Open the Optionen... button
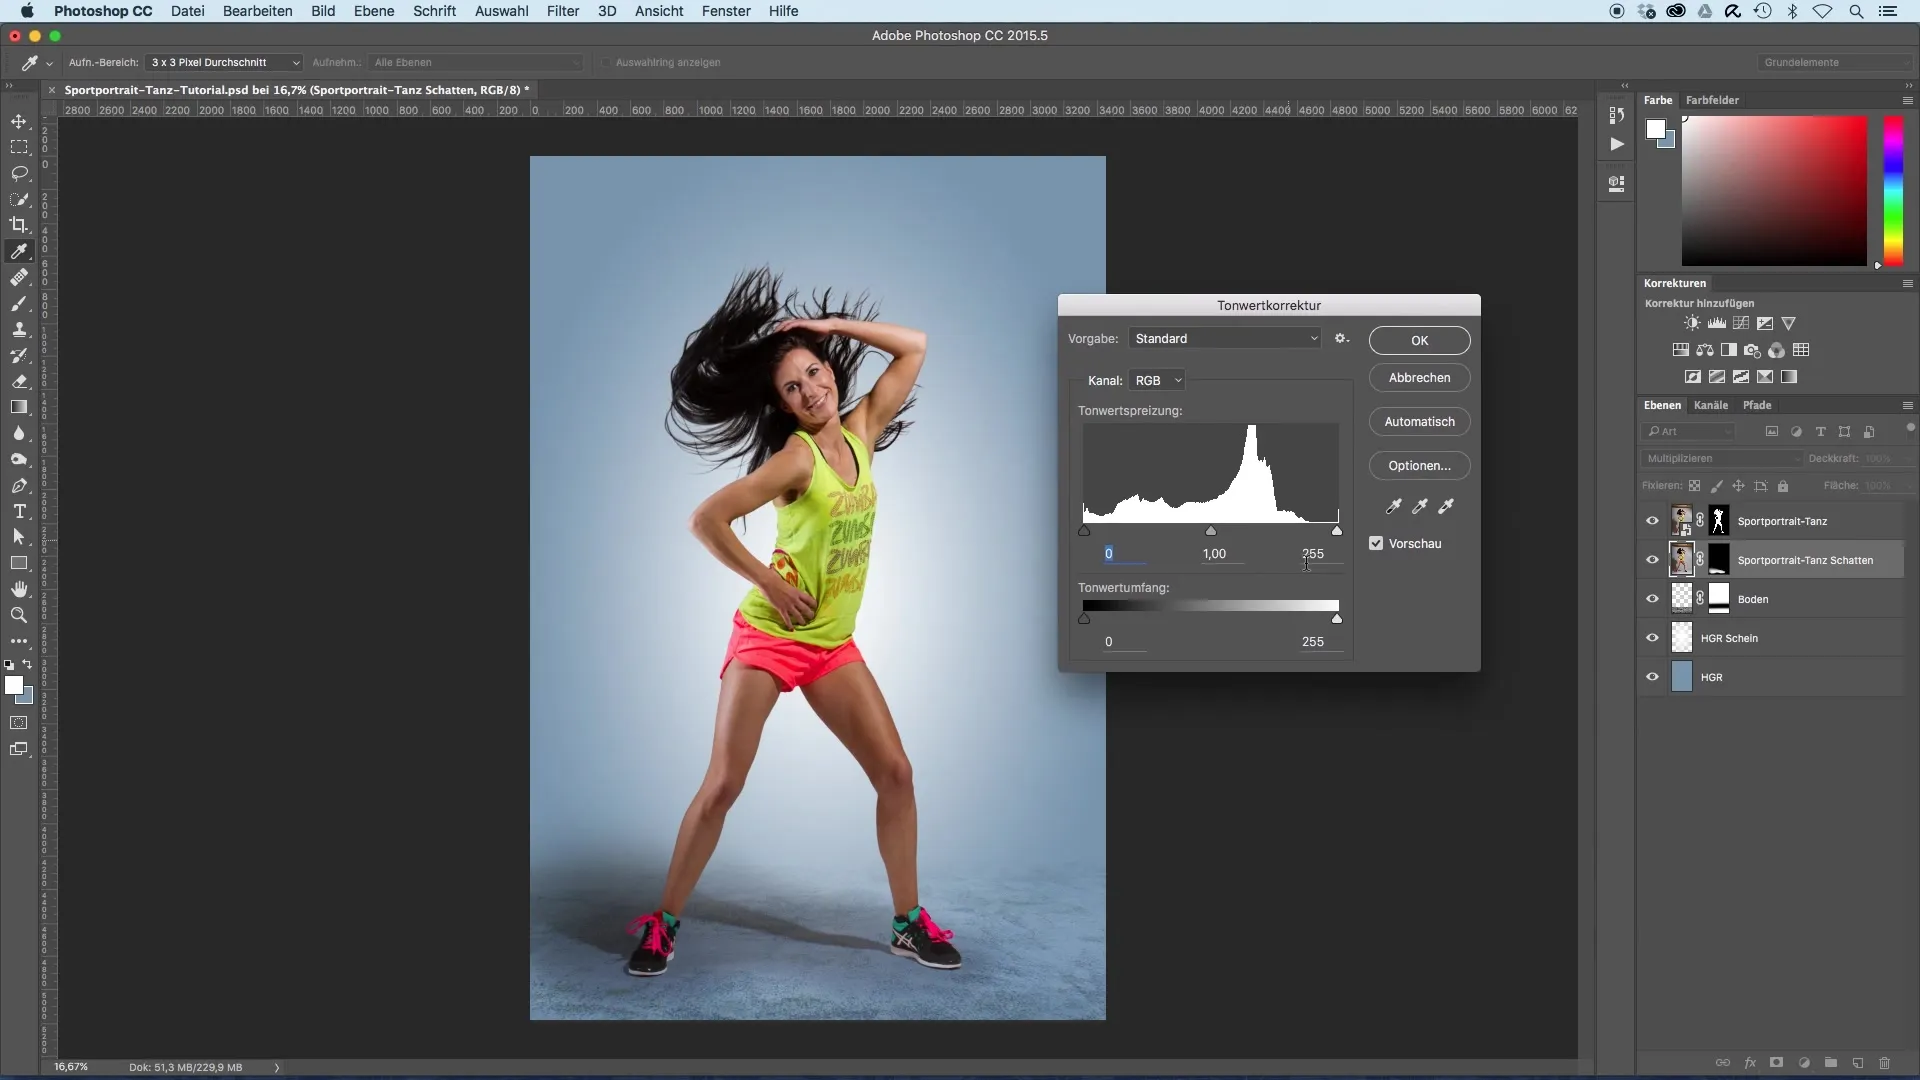 (x=1419, y=466)
